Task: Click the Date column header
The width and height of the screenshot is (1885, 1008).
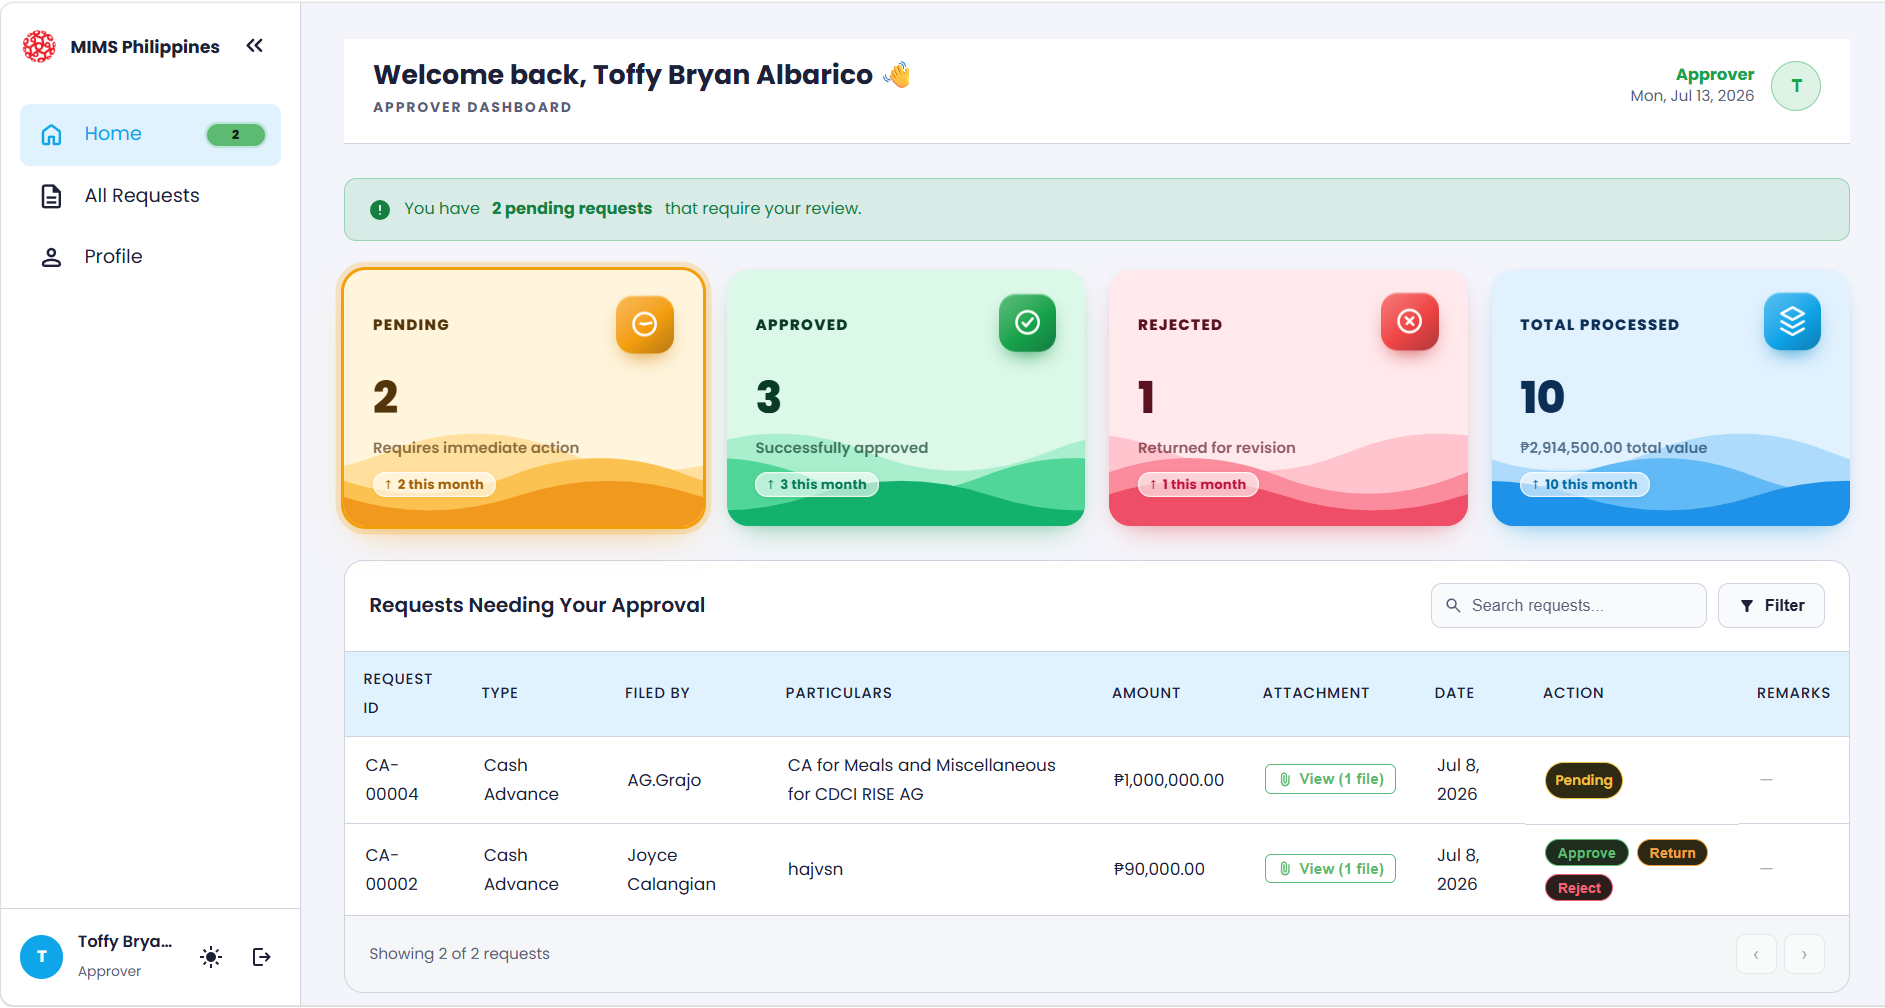Action: coord(1454,694)
